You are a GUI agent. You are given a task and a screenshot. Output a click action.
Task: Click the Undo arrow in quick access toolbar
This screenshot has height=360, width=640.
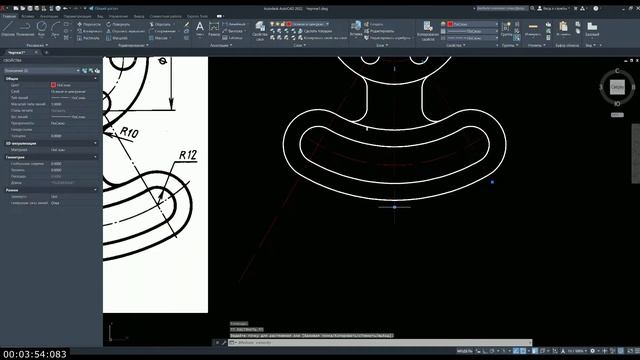click(66, 8)
